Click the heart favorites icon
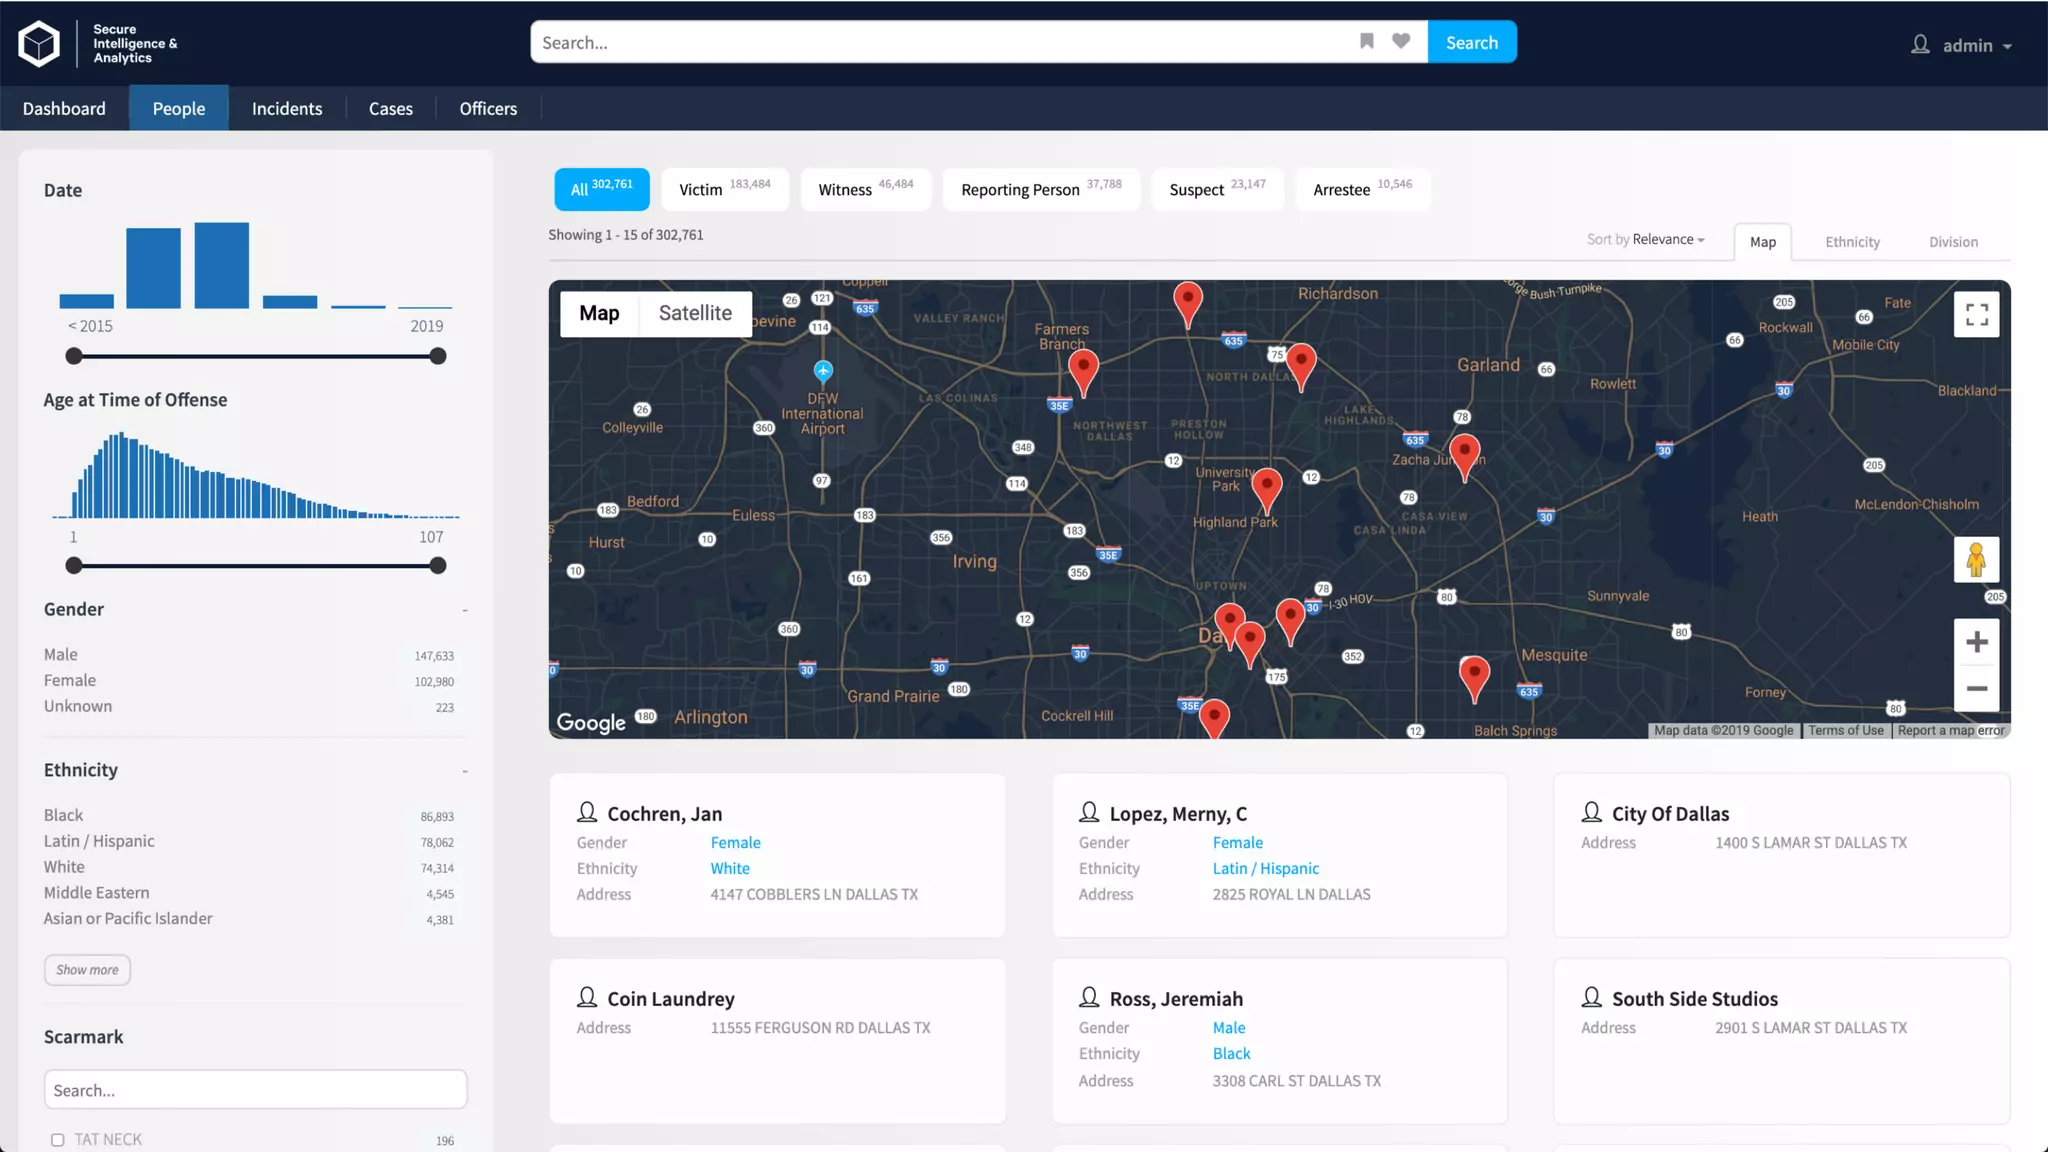The image size is (2048, 1152). pyautogui.click(x=1401, y=41)
